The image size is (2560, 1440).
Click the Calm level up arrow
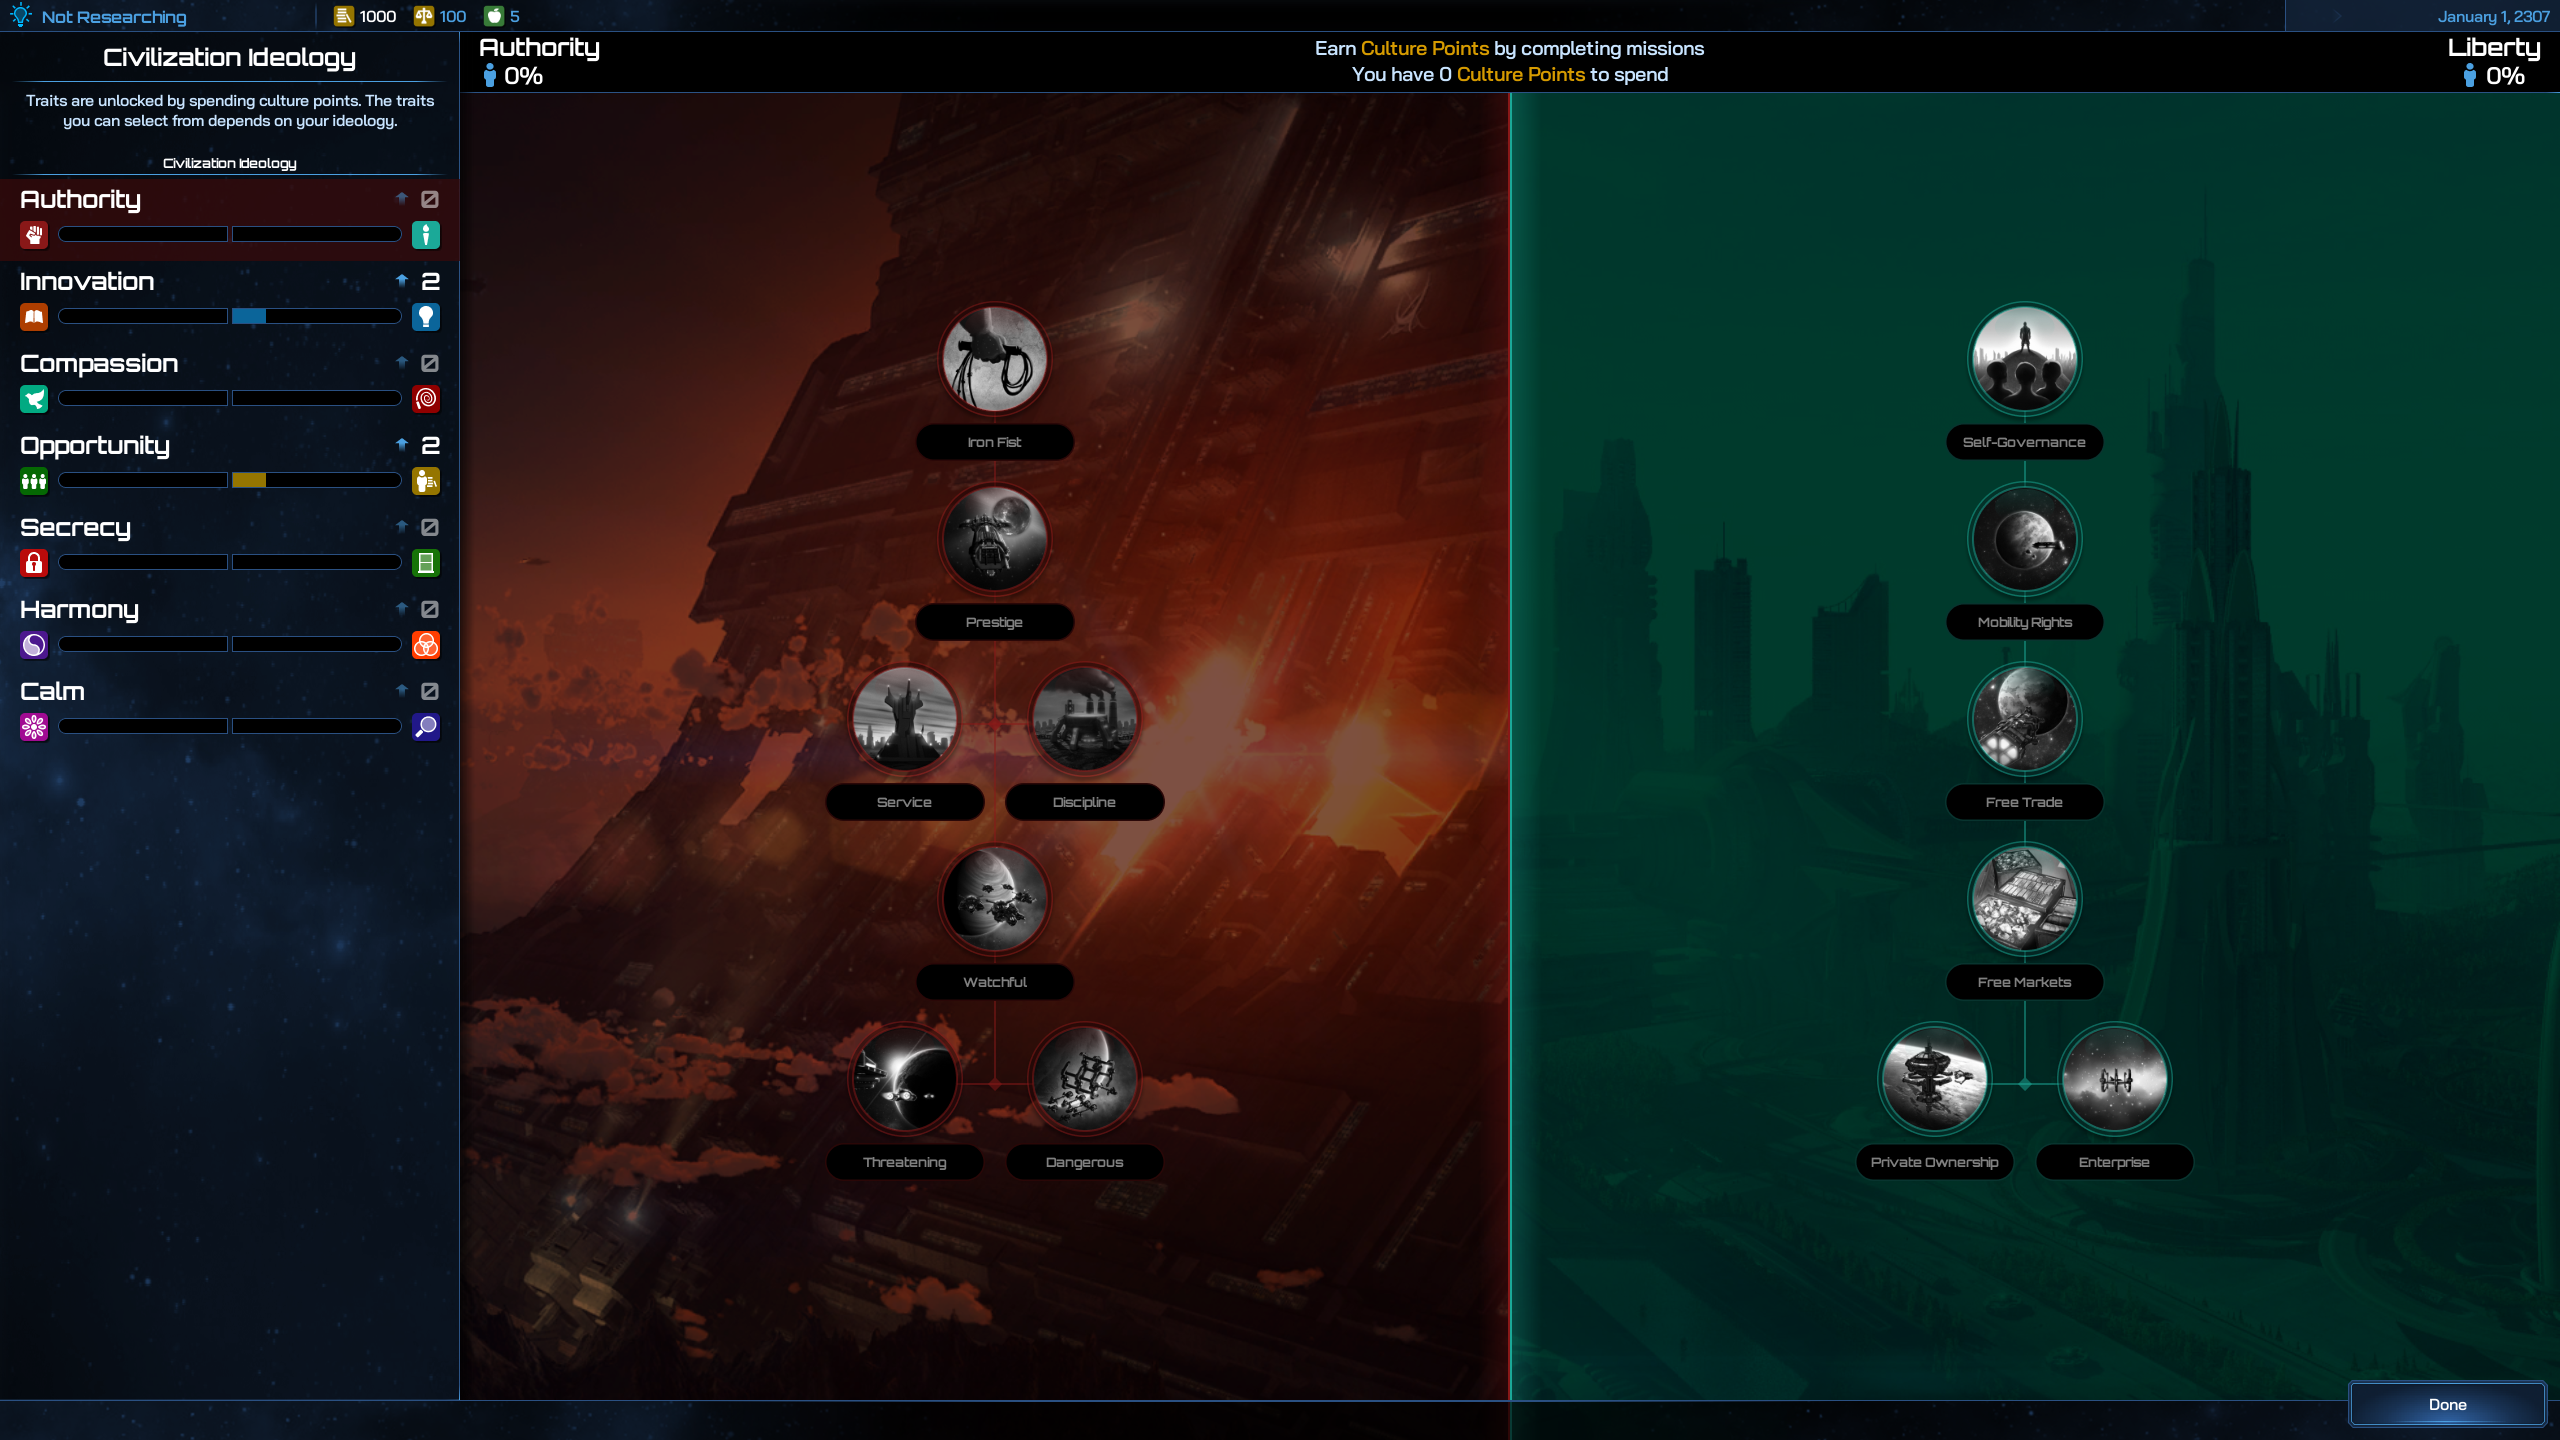[x=402, y=690]
